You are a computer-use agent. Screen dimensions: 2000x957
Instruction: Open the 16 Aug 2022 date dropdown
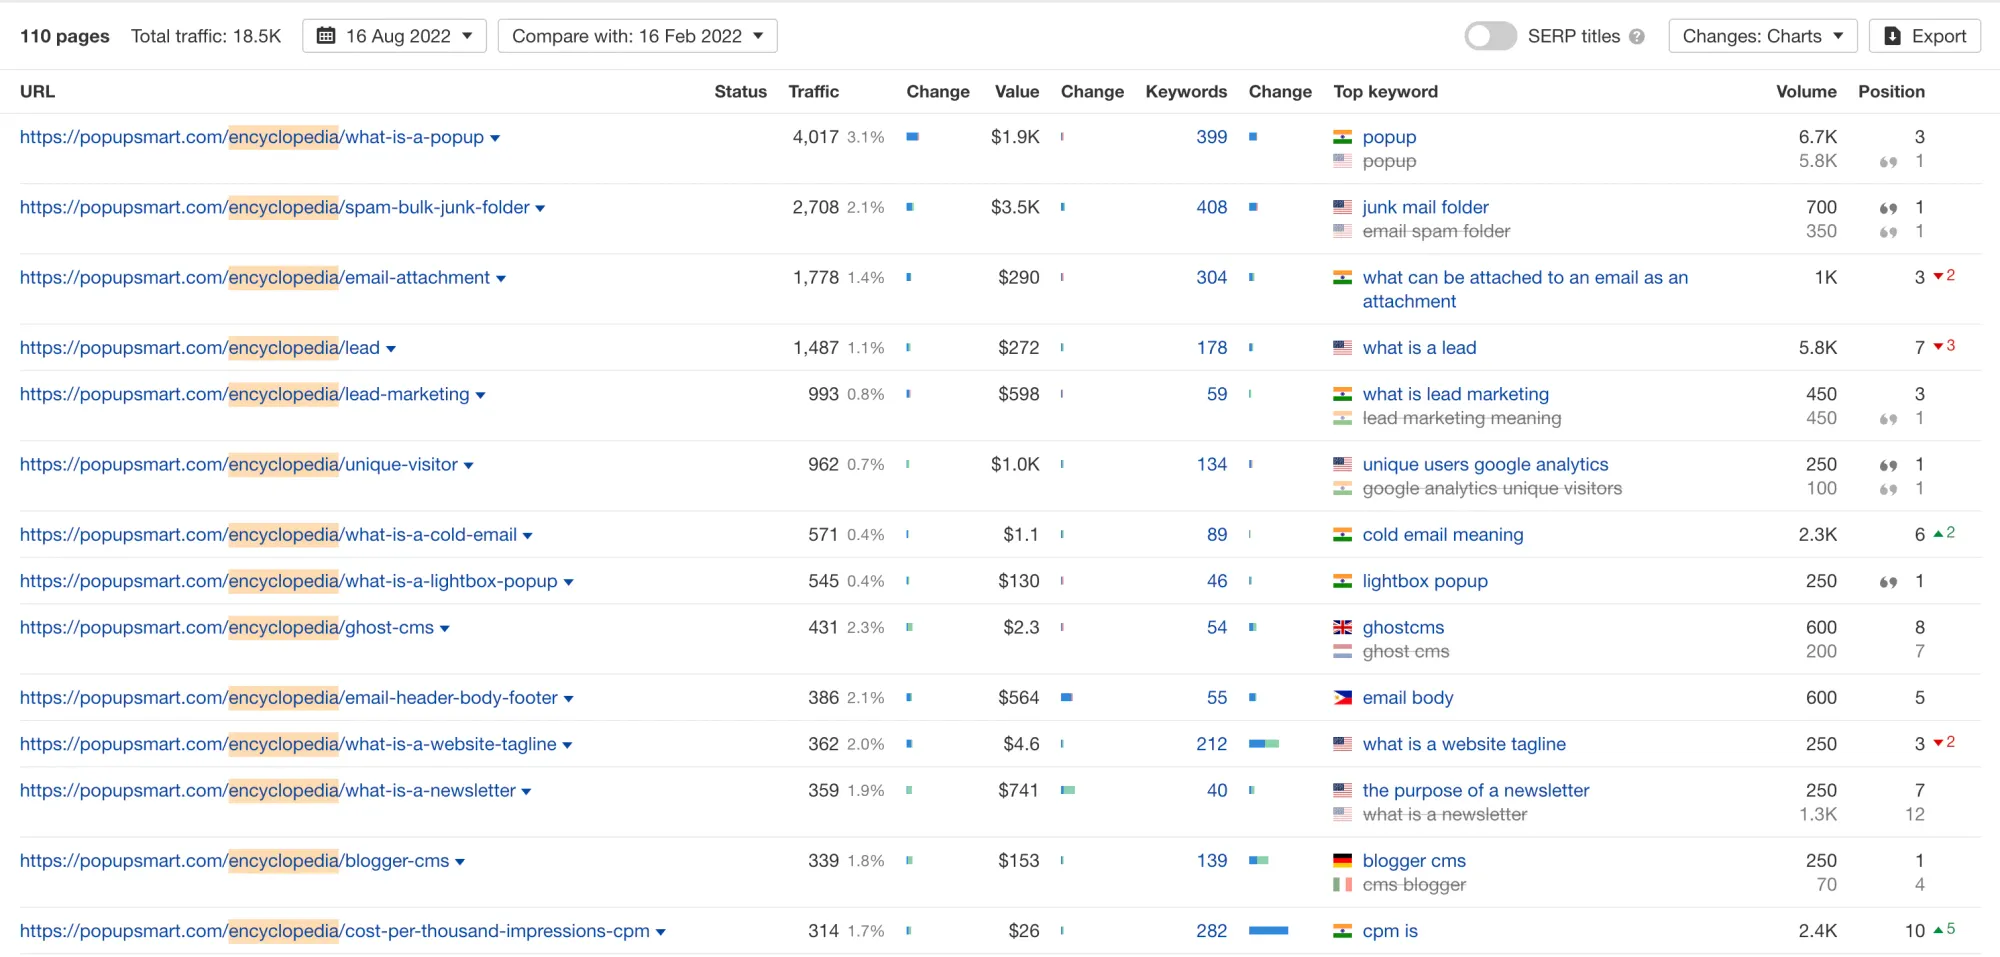[394, 36]
